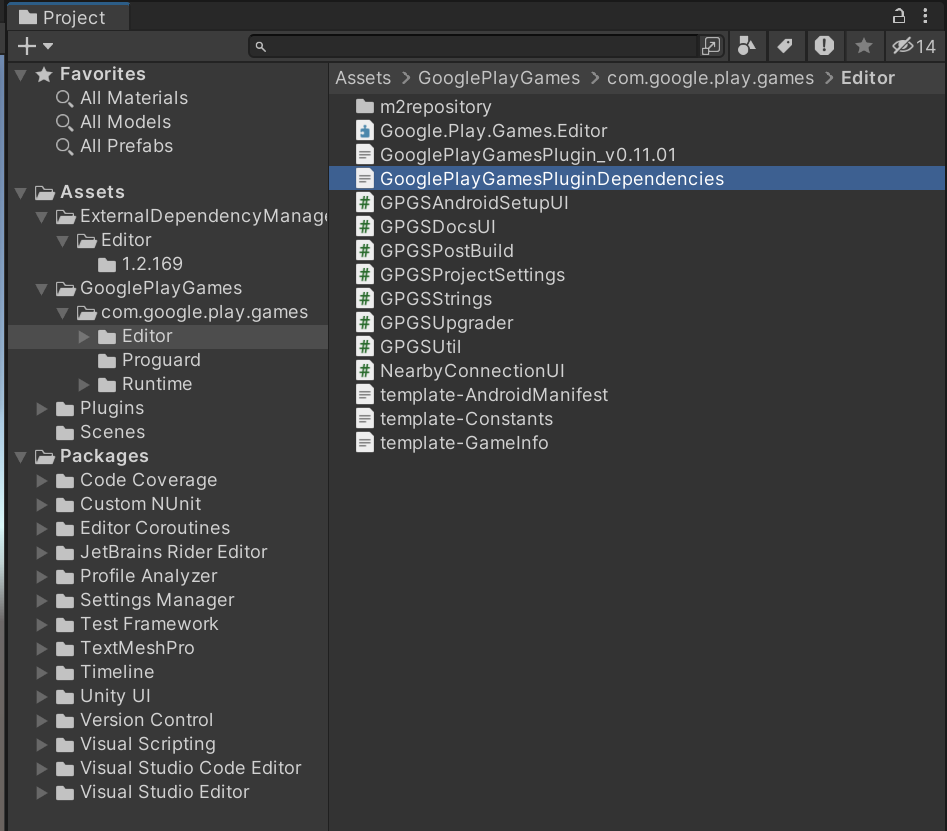Expand the Plugins folder
Viewport: 947px width, 831px height.
pyautogui.click(x=42, y=408)
